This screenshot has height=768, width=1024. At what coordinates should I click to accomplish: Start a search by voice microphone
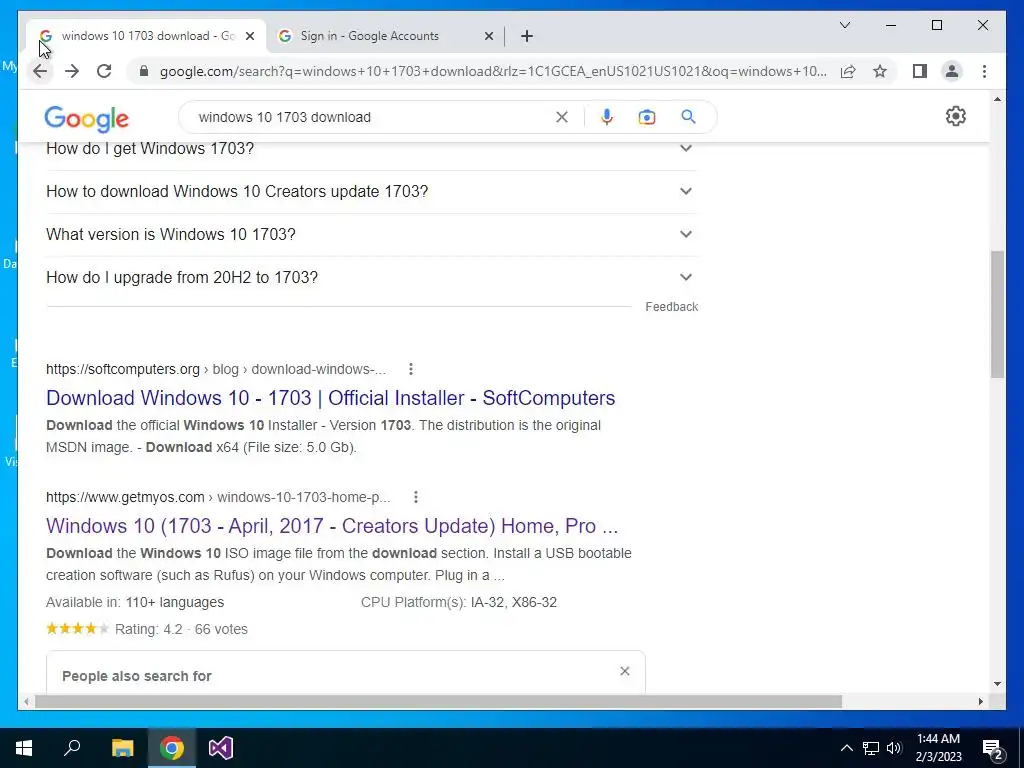607,117
